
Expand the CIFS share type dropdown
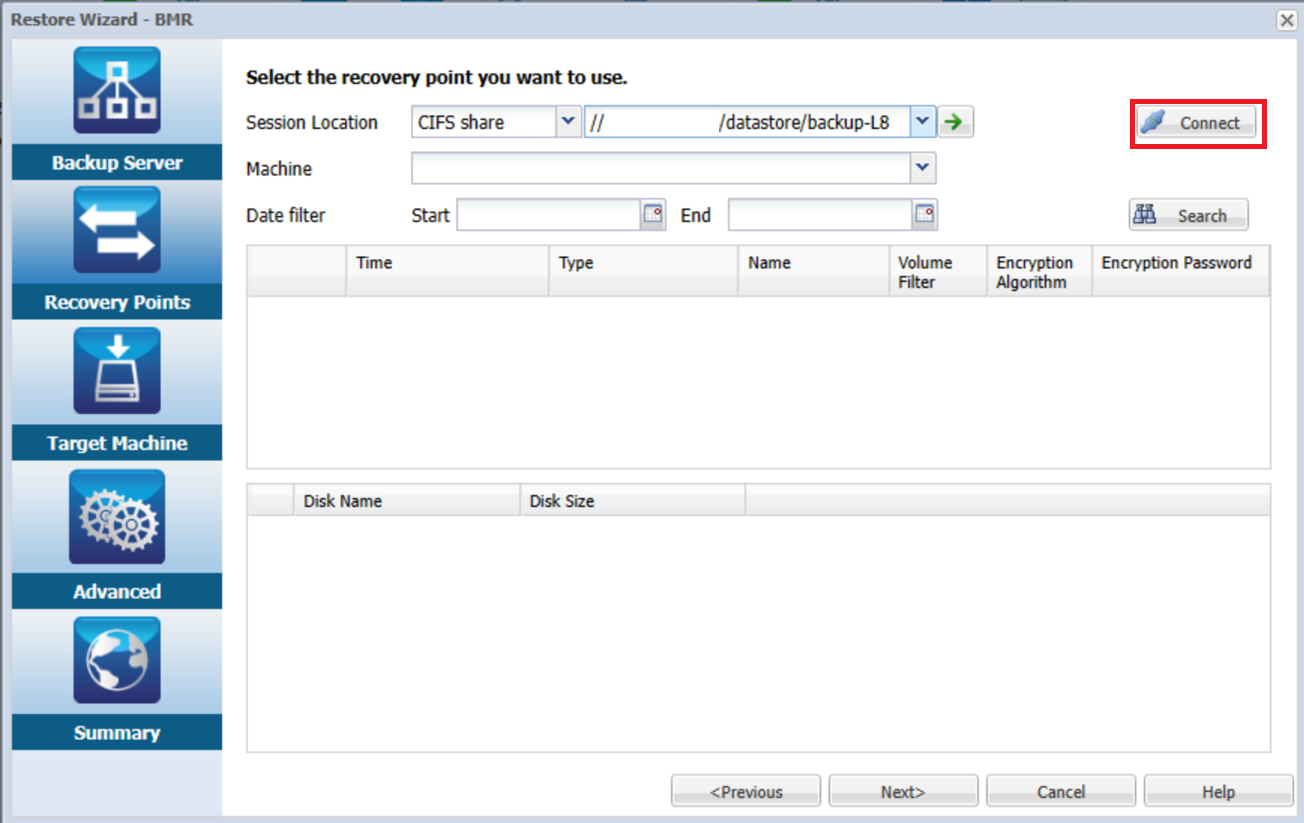pyautogui.click(x=568, y=122)
